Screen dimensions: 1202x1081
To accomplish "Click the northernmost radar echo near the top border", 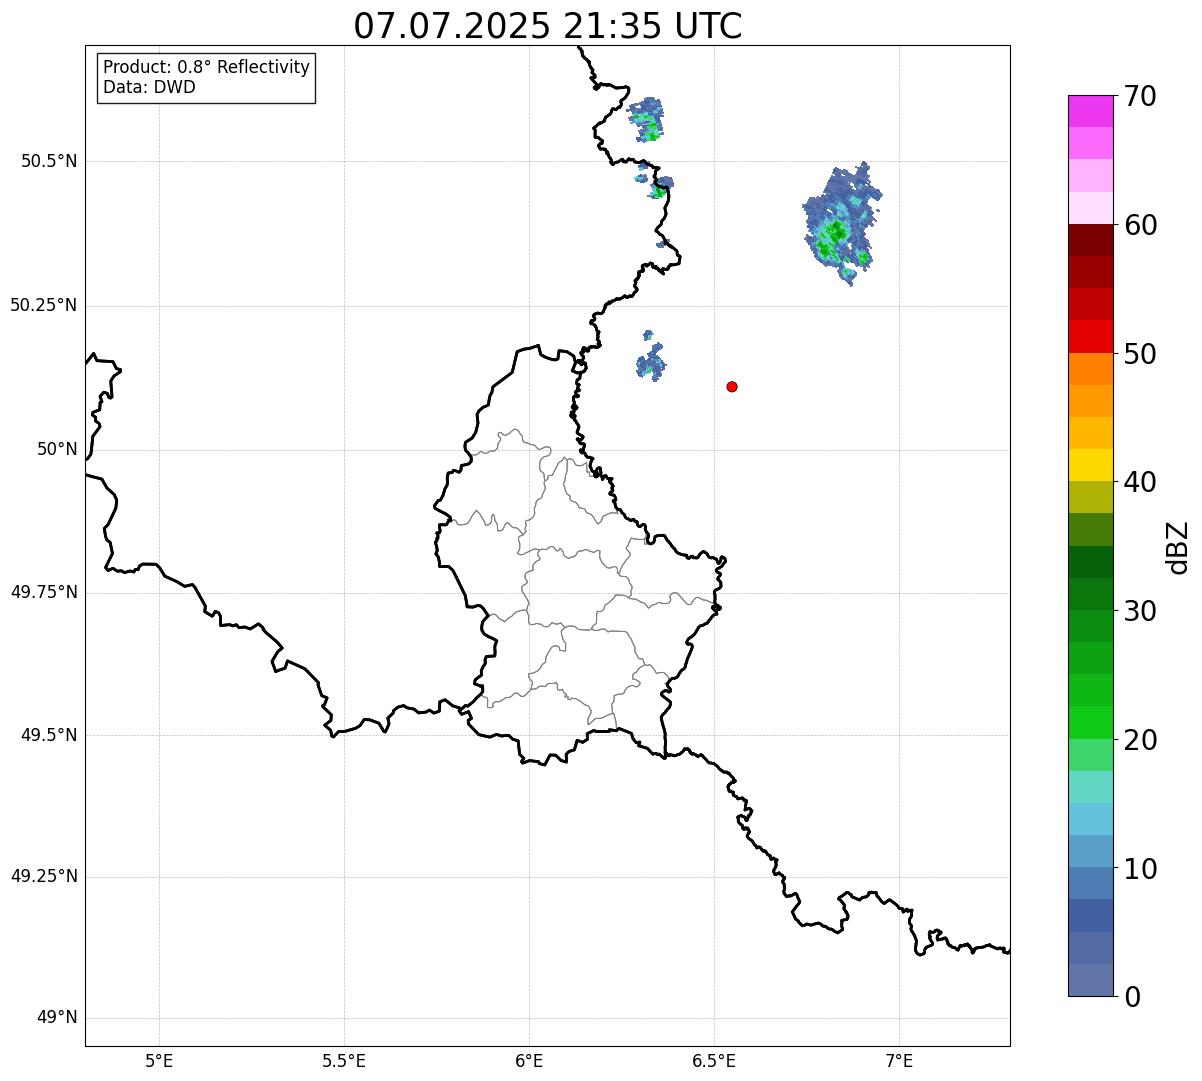I will click(x=646, y=119).
